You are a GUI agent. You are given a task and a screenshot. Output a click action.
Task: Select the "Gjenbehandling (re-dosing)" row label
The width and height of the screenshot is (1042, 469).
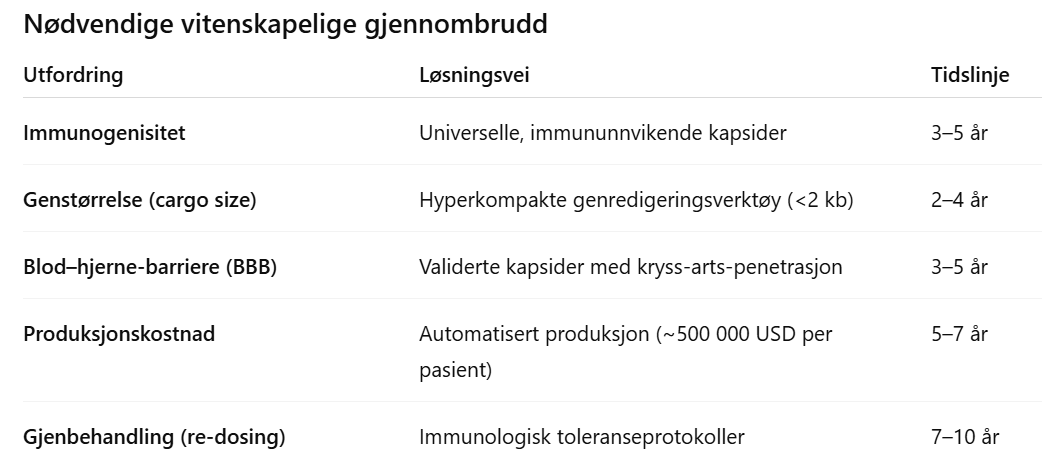click(154, 436)
